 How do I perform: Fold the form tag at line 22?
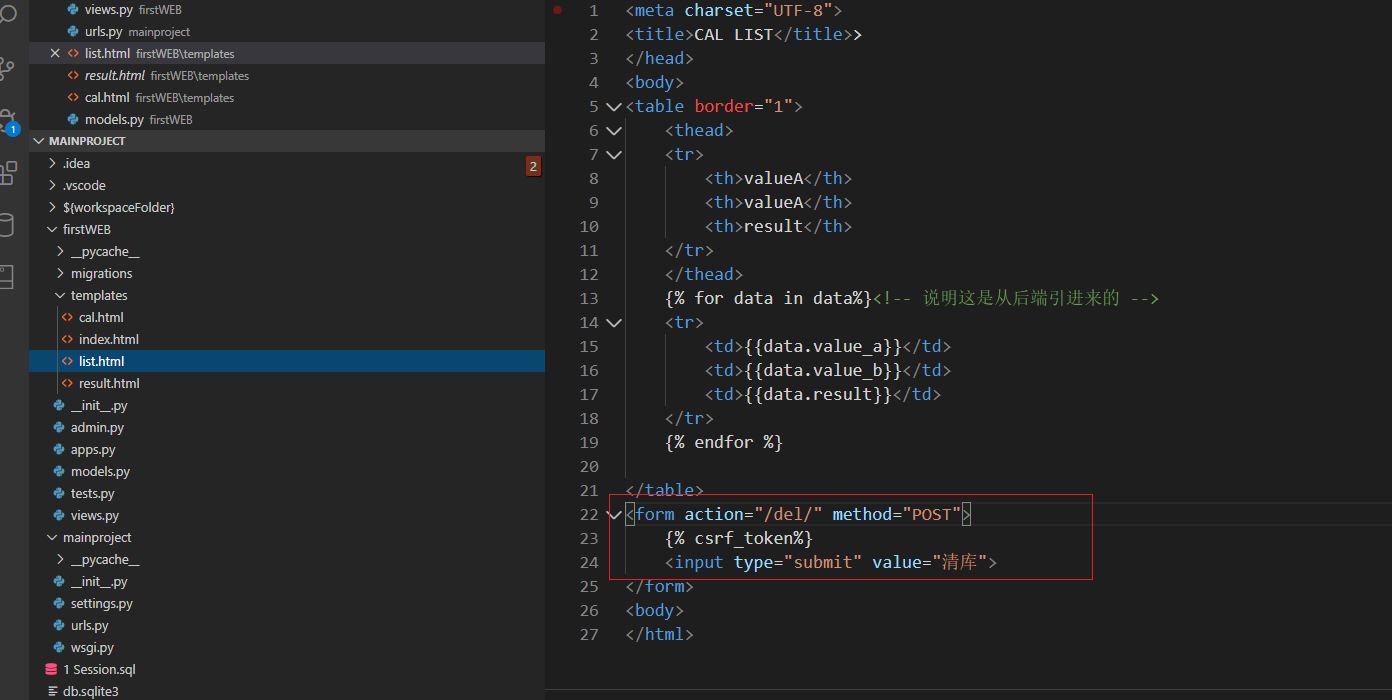(614, 514)
